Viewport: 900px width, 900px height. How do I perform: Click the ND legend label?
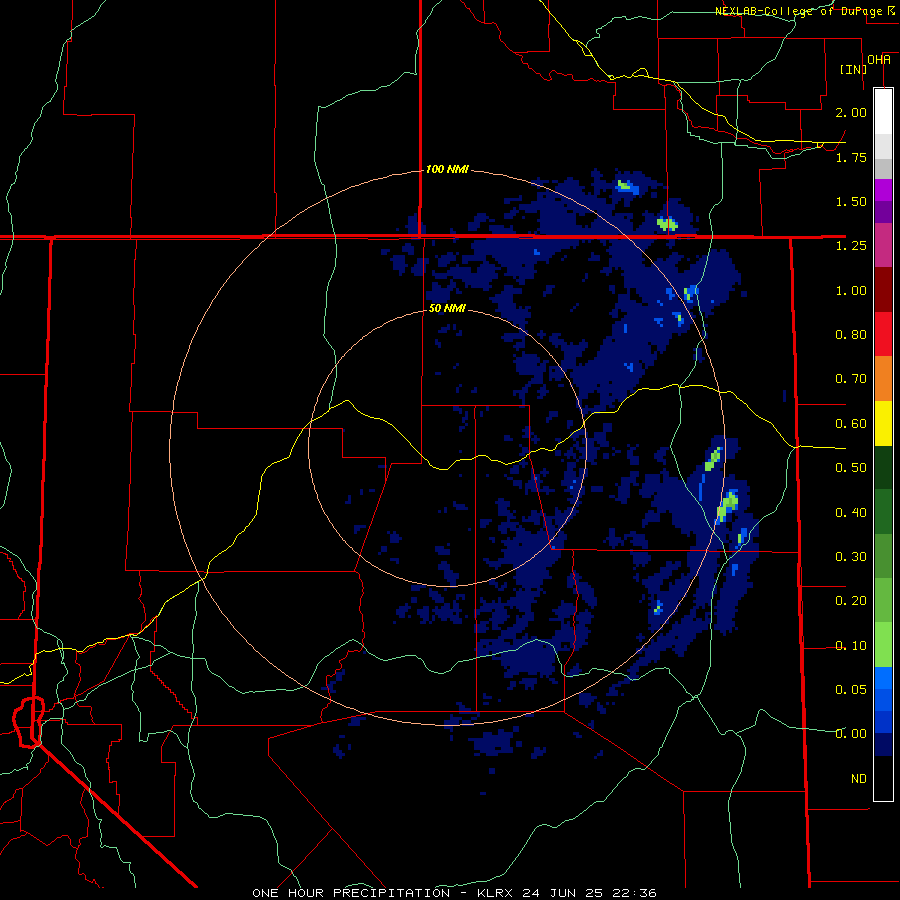tap(859, 779)
